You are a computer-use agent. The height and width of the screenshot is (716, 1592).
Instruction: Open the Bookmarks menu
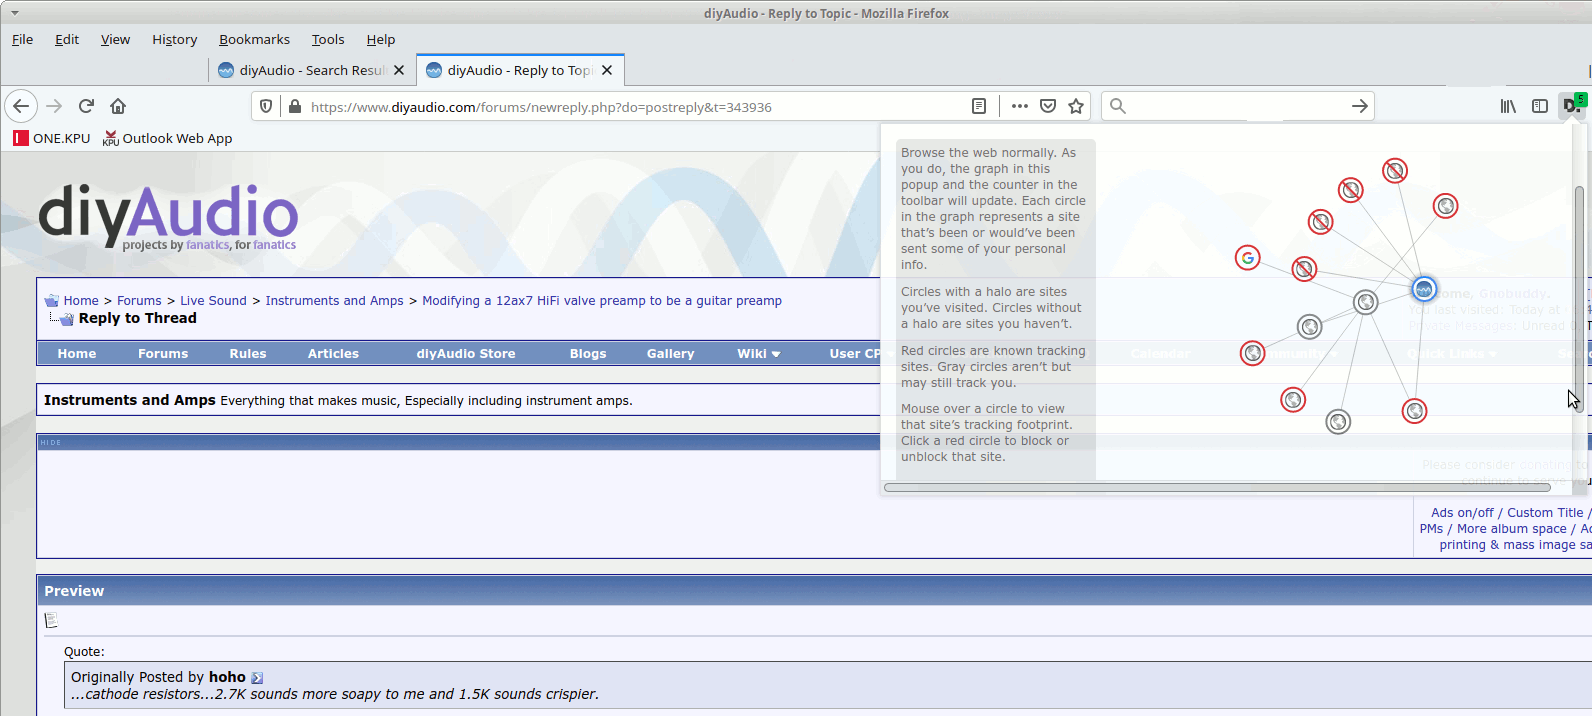pyautogui.click(x=254, y=39)
